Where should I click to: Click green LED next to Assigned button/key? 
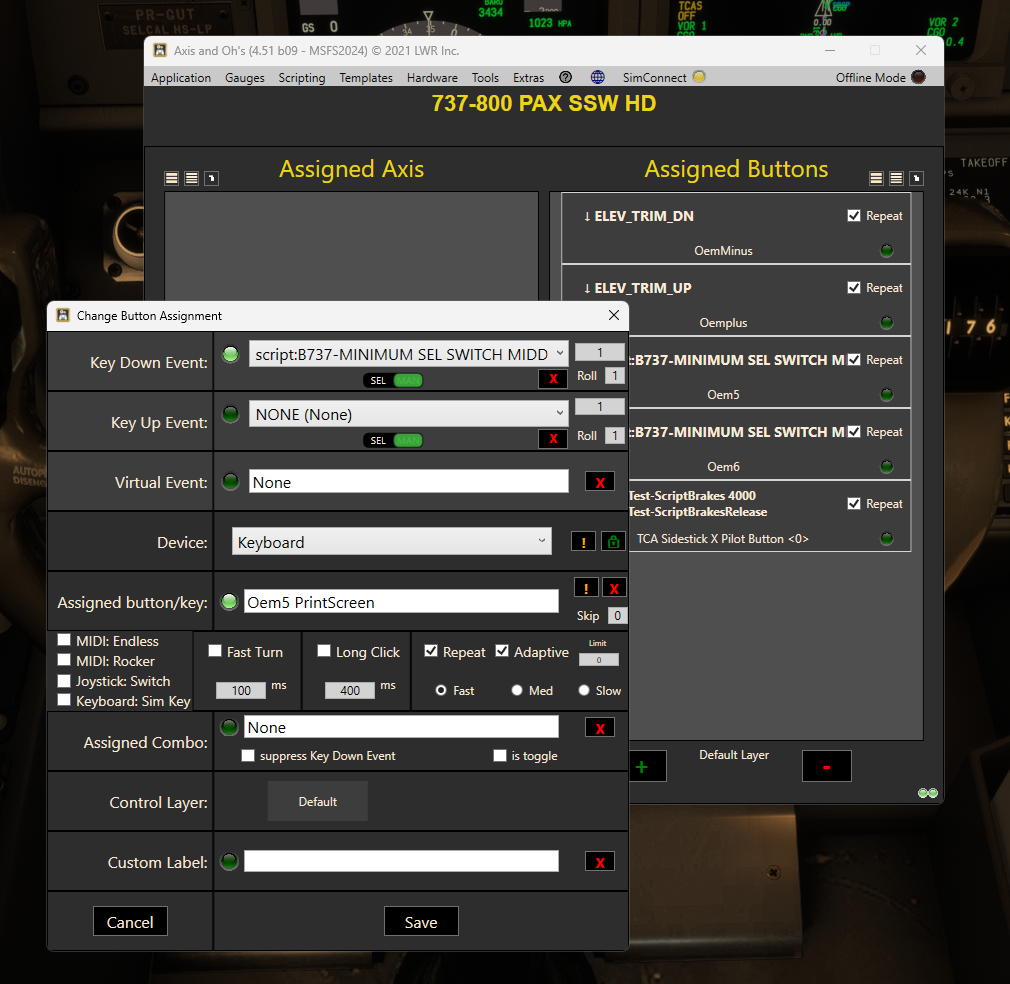pyautogui.click(x=229, y=601)
